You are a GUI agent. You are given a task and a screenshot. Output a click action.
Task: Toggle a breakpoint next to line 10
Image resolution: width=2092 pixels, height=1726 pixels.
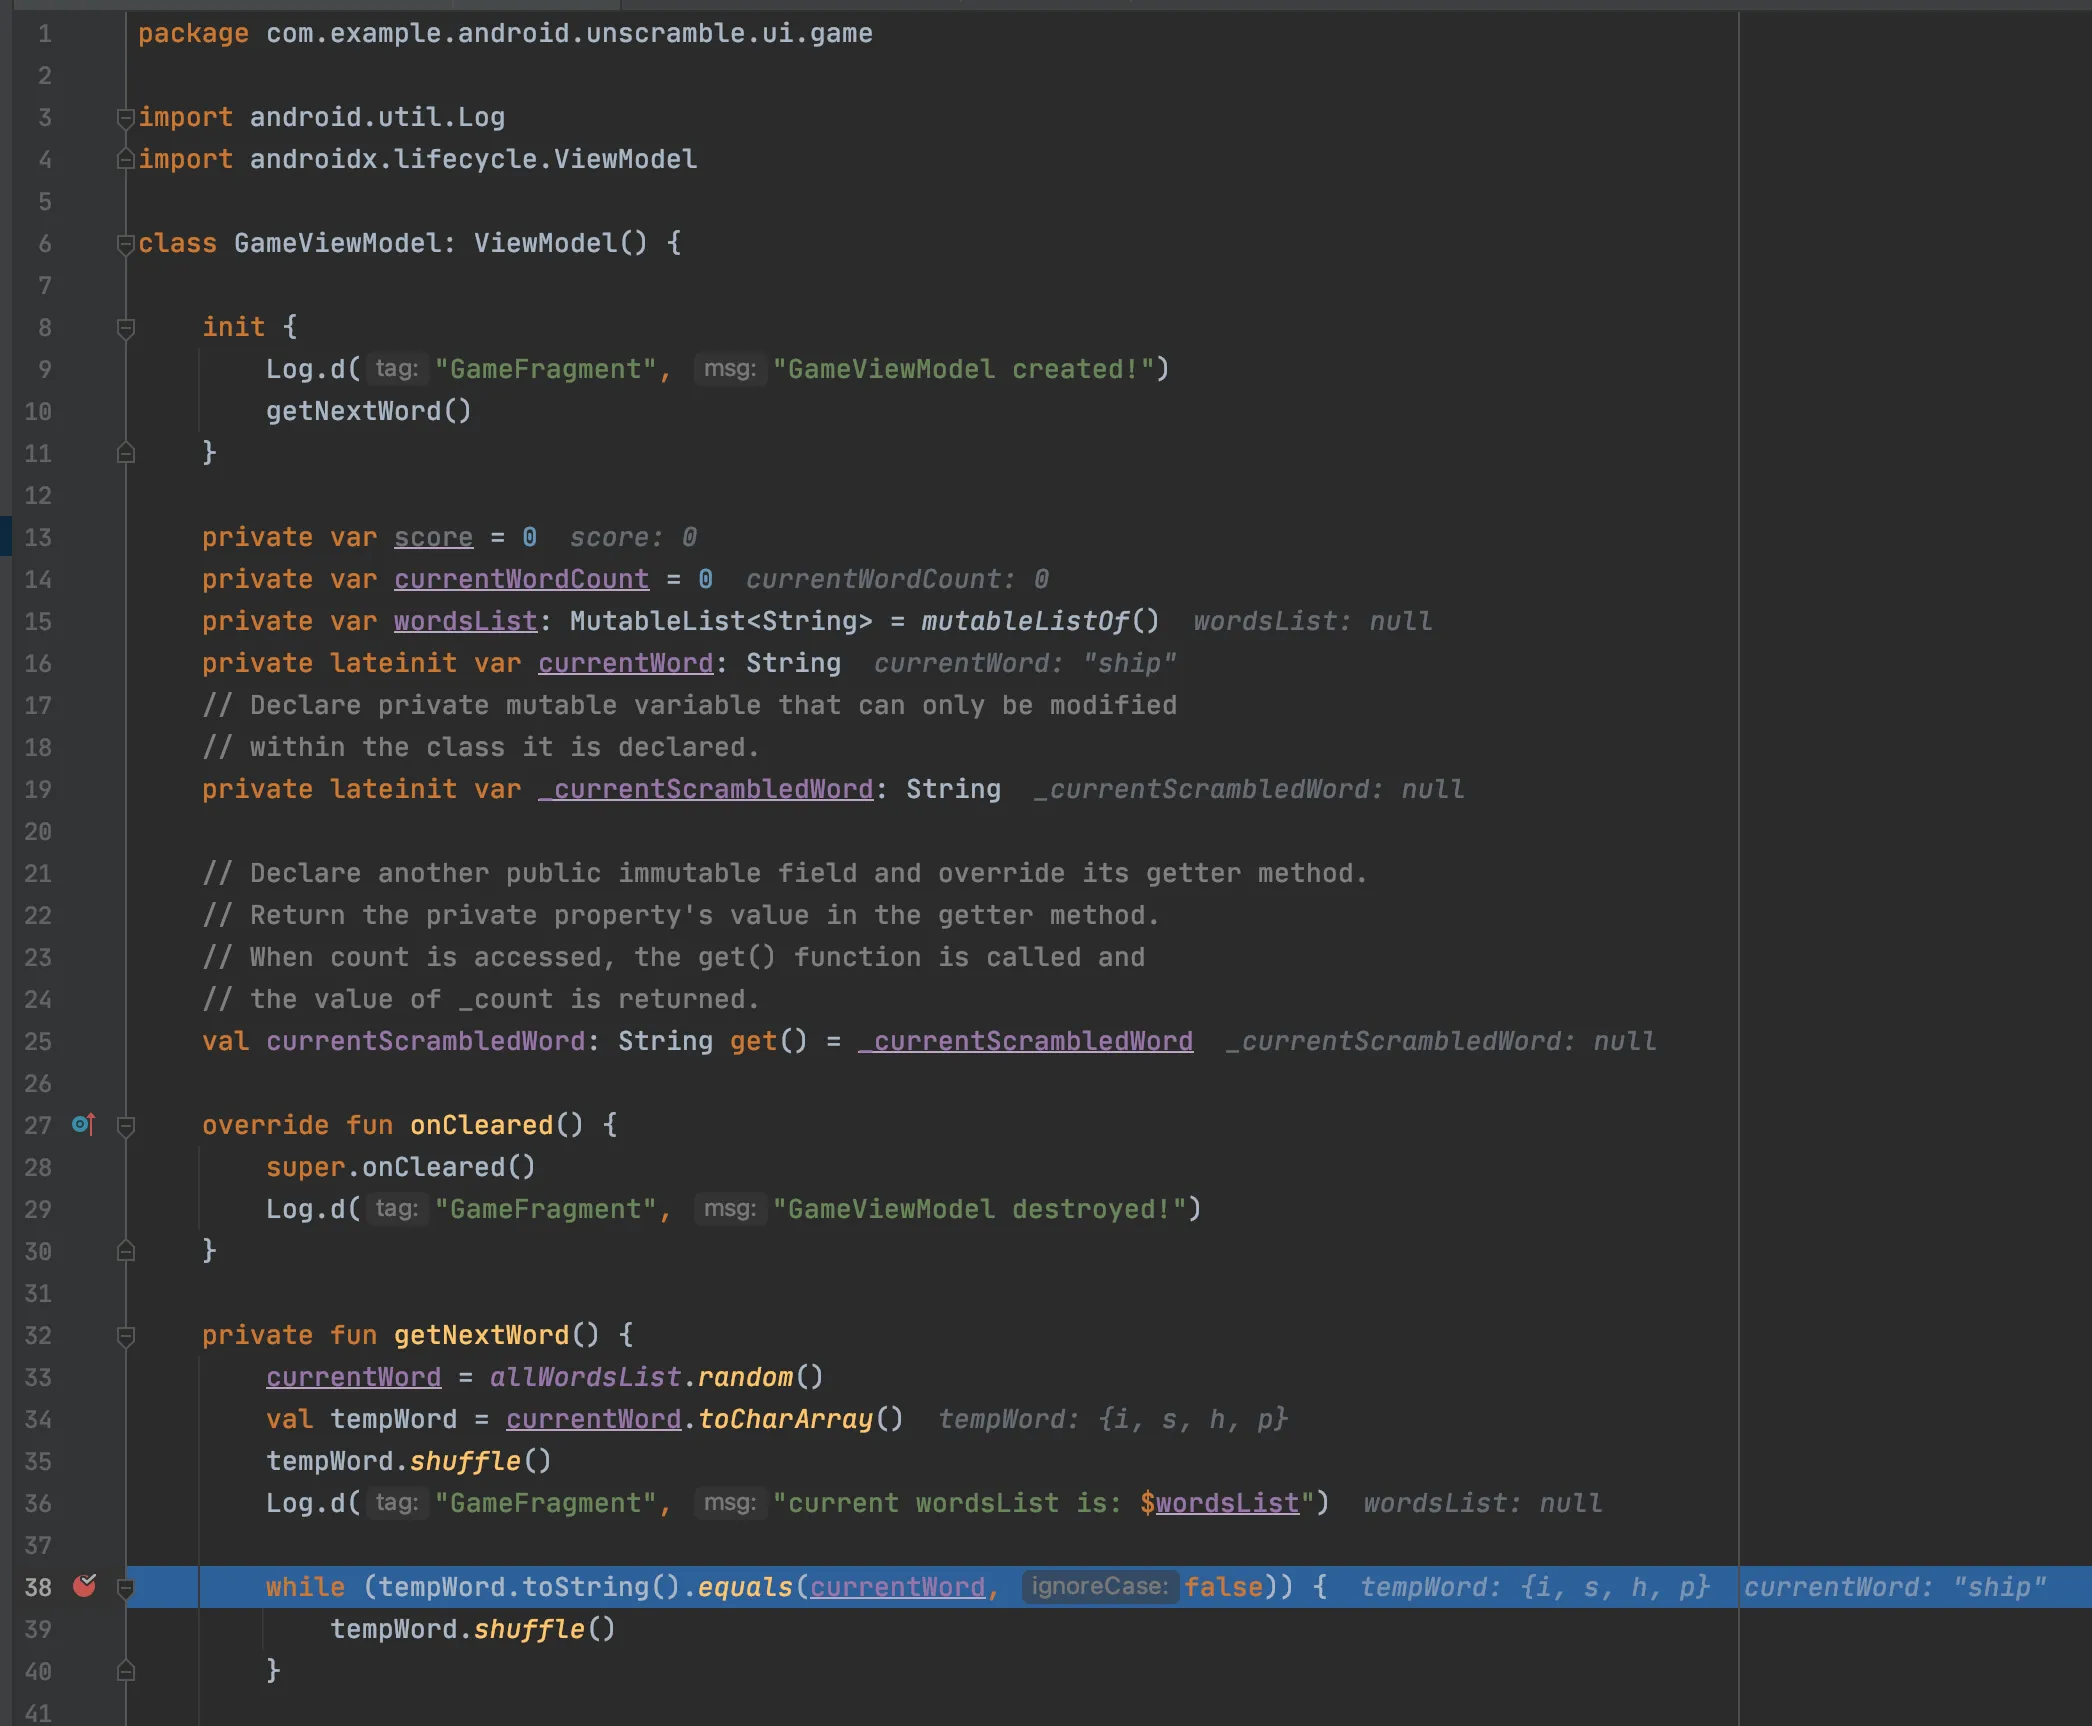click(84, 411)
